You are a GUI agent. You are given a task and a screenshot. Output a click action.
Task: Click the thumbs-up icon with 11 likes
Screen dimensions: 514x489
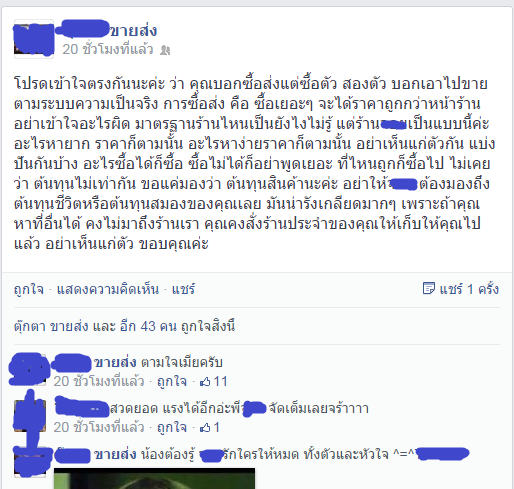205,382
